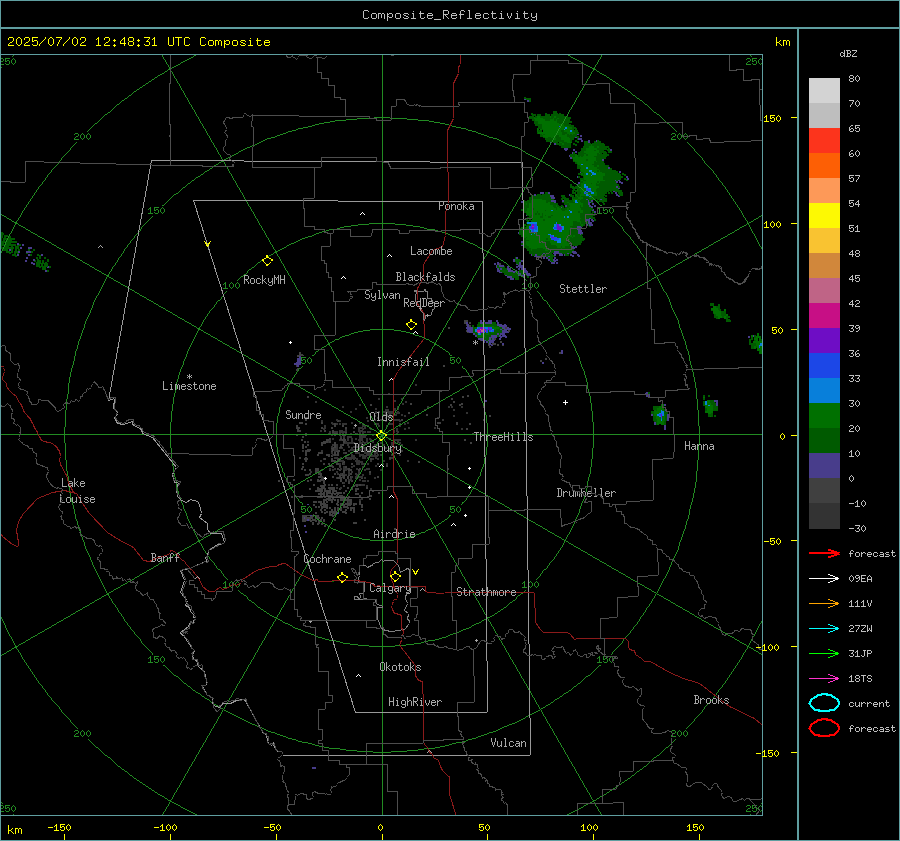Select the light gray 80-70 dBZ swatch
Image resolution: width=900 pixels, height=841 pixels.
point(824,91)
